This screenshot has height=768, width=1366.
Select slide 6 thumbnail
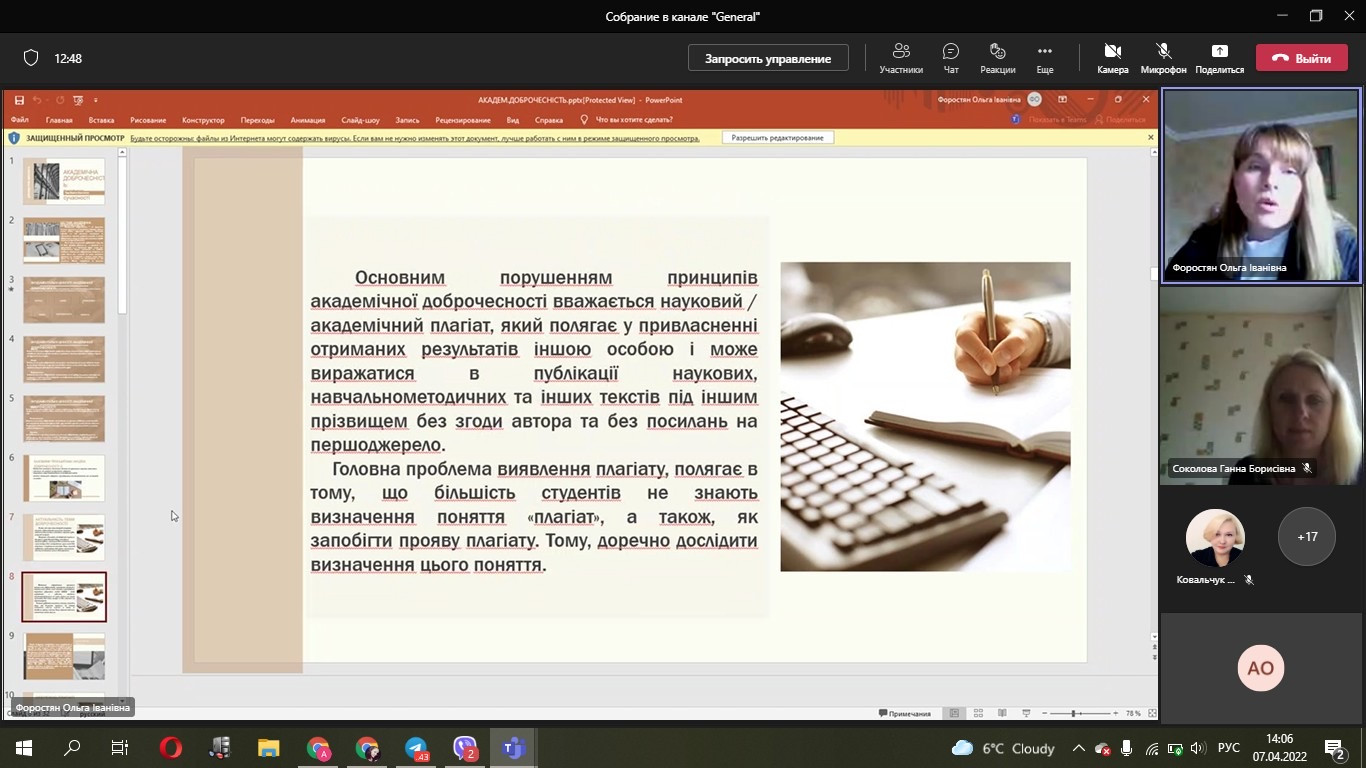64,478
